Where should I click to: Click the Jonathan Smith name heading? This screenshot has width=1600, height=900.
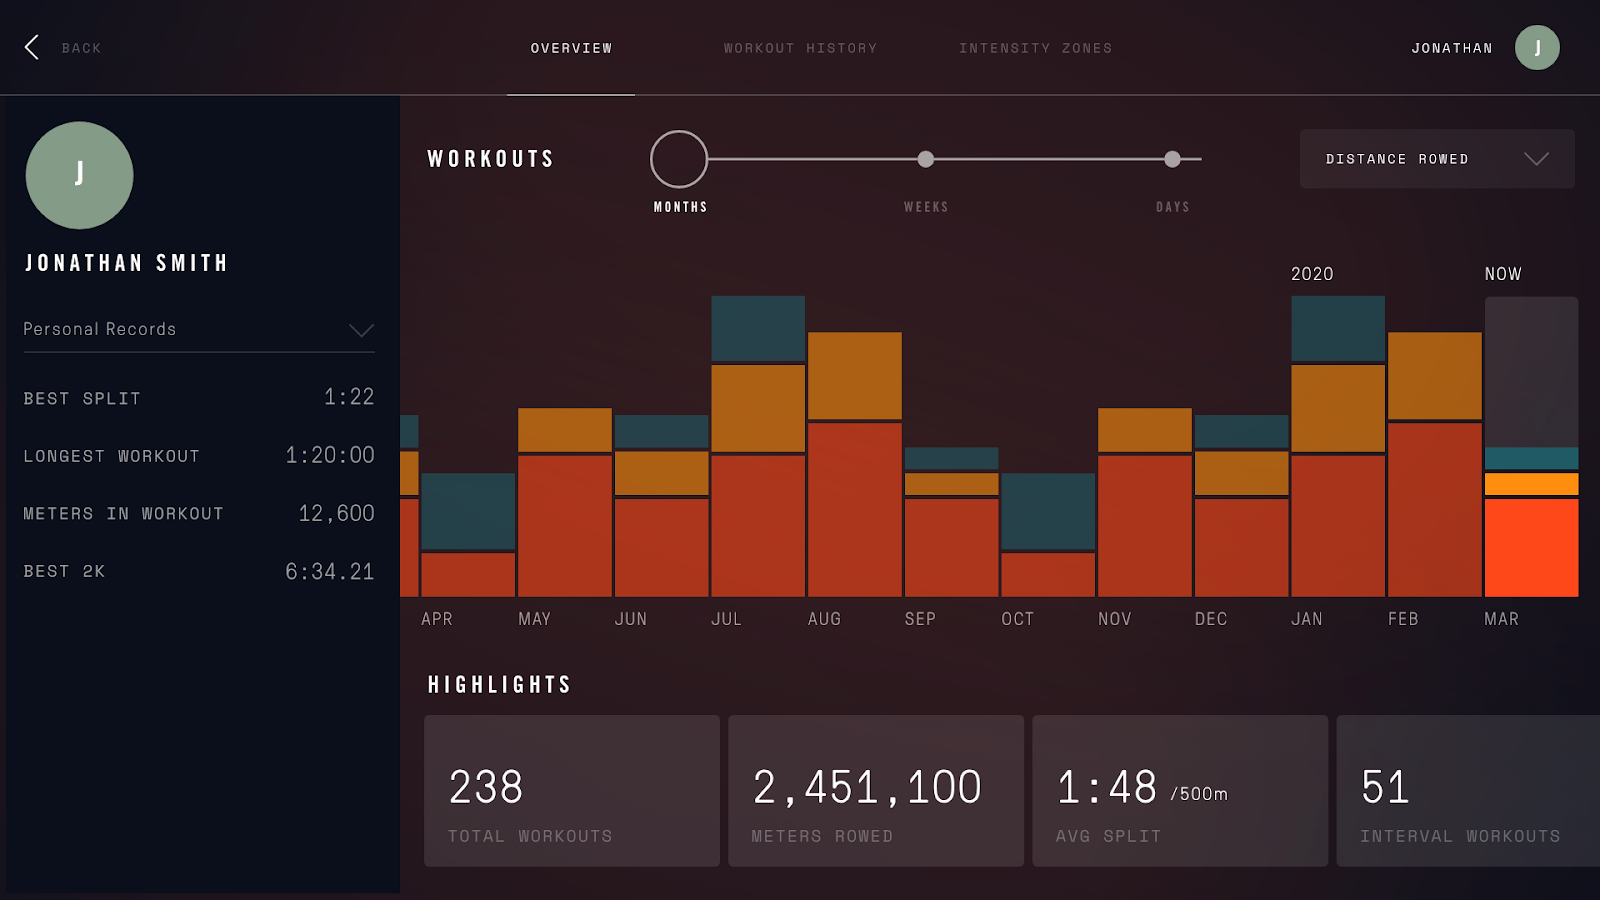[x=126, y=263]
